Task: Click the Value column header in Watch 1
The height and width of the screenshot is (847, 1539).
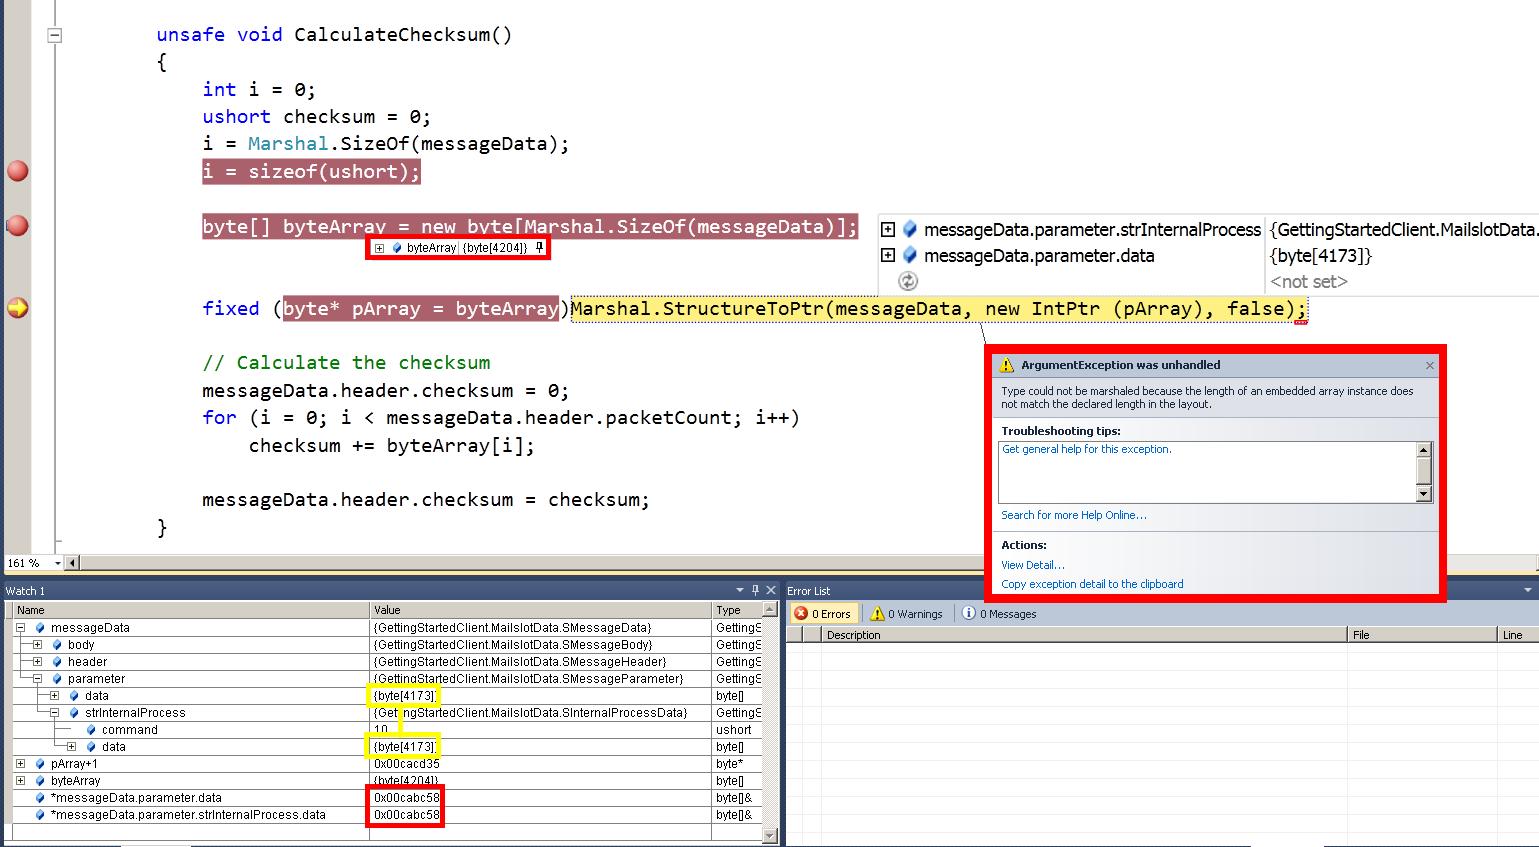Action: [541, 609]
